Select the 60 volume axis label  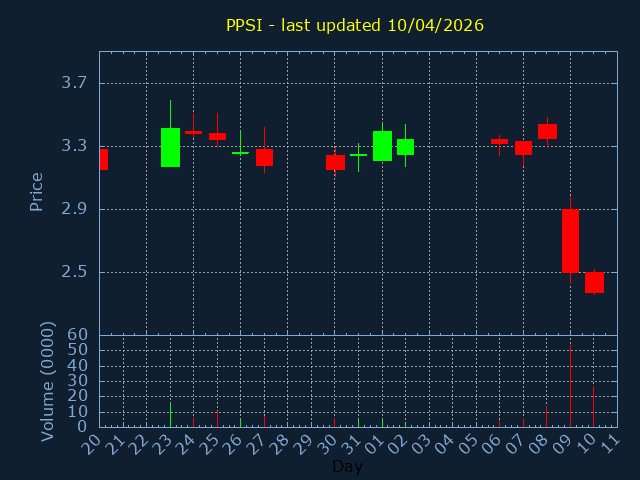(77, 335)
